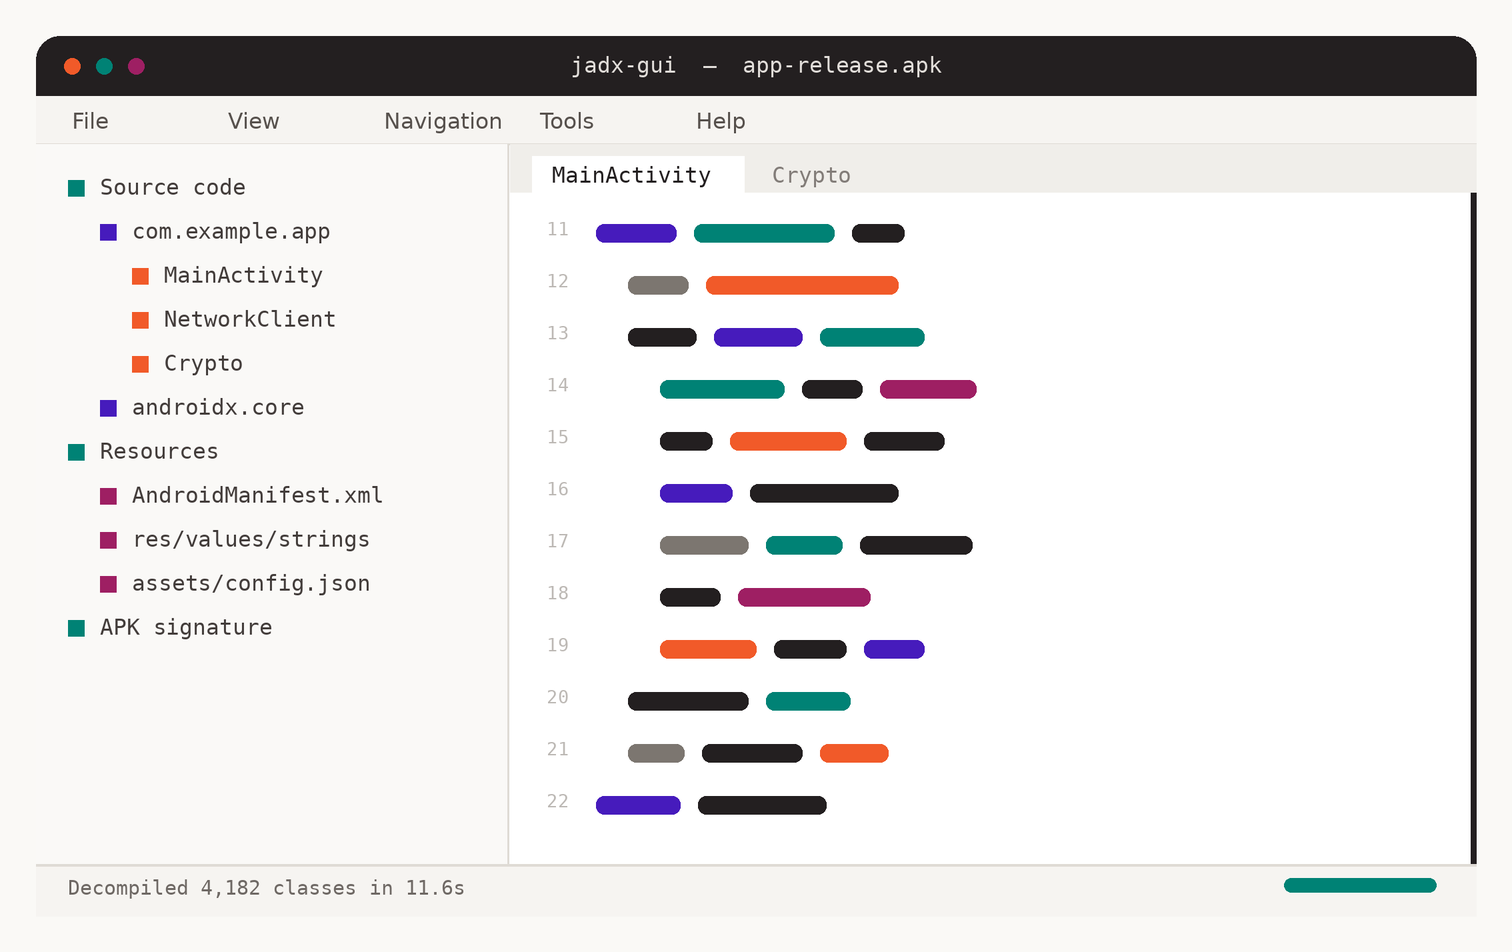
Task: Open the Tools menu
Action: tap(567, 121)
